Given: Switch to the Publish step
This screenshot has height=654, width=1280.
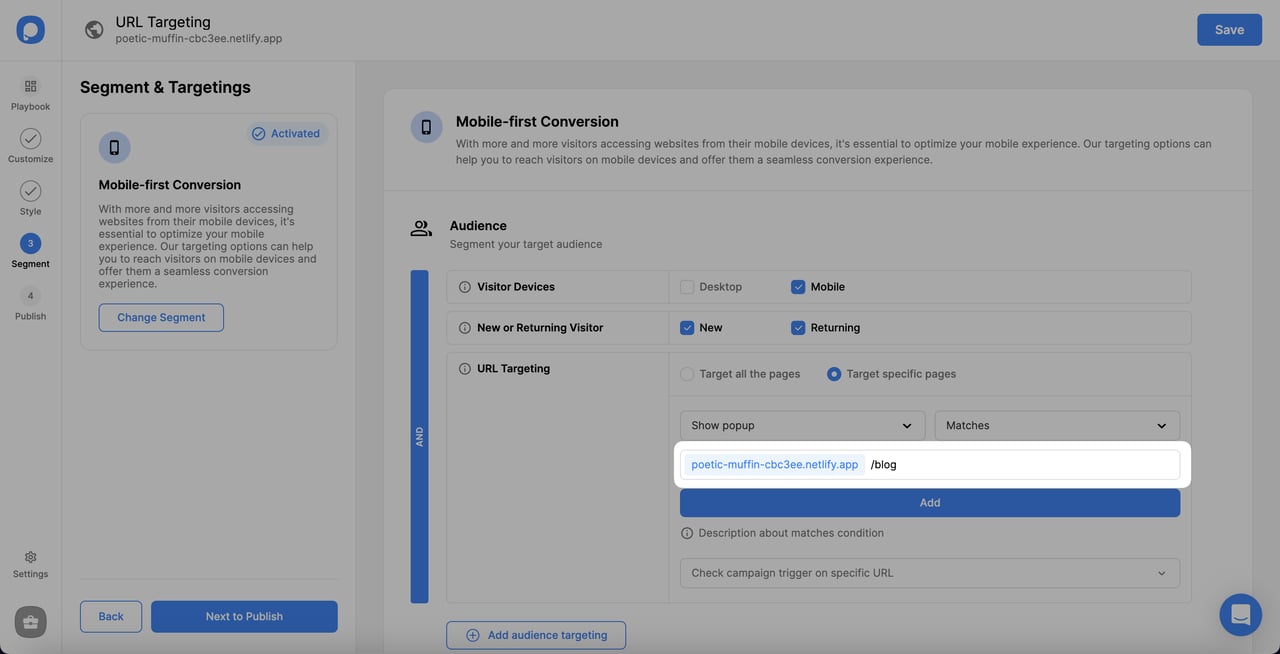Looking at the screenshot, I should tap(30, 296).
